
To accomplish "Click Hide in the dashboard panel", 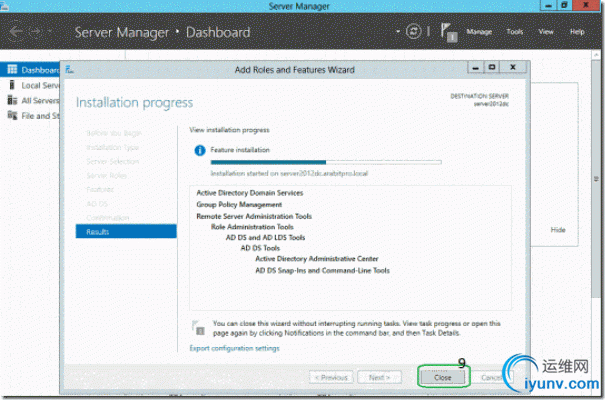I will [x=558, y=230].
